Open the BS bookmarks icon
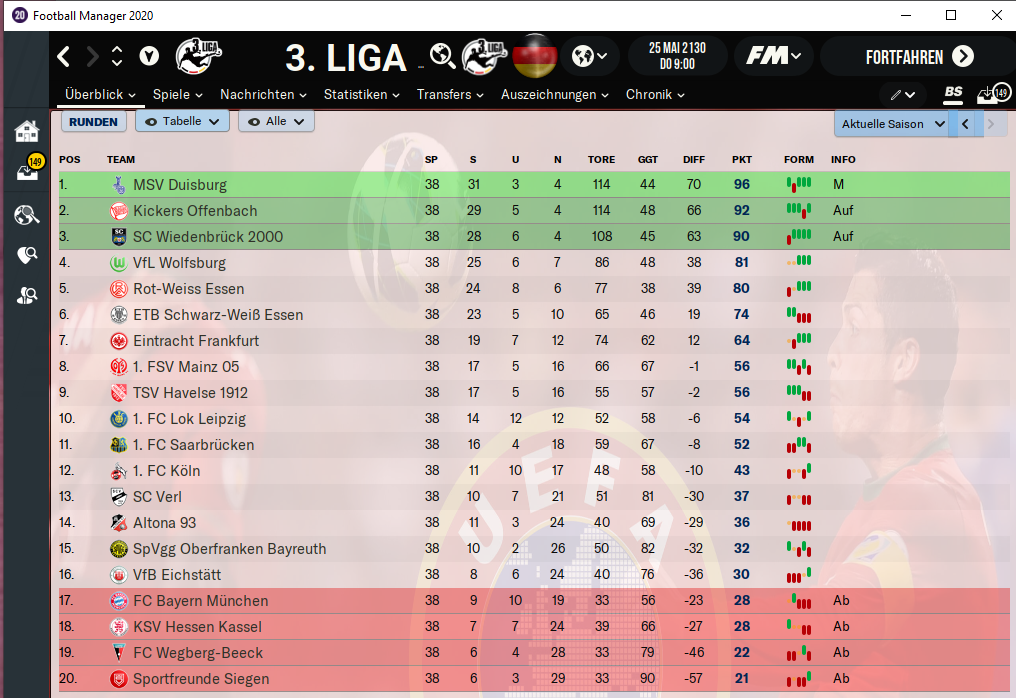This screenshot has width=1016, height=698. coord(953,94)
